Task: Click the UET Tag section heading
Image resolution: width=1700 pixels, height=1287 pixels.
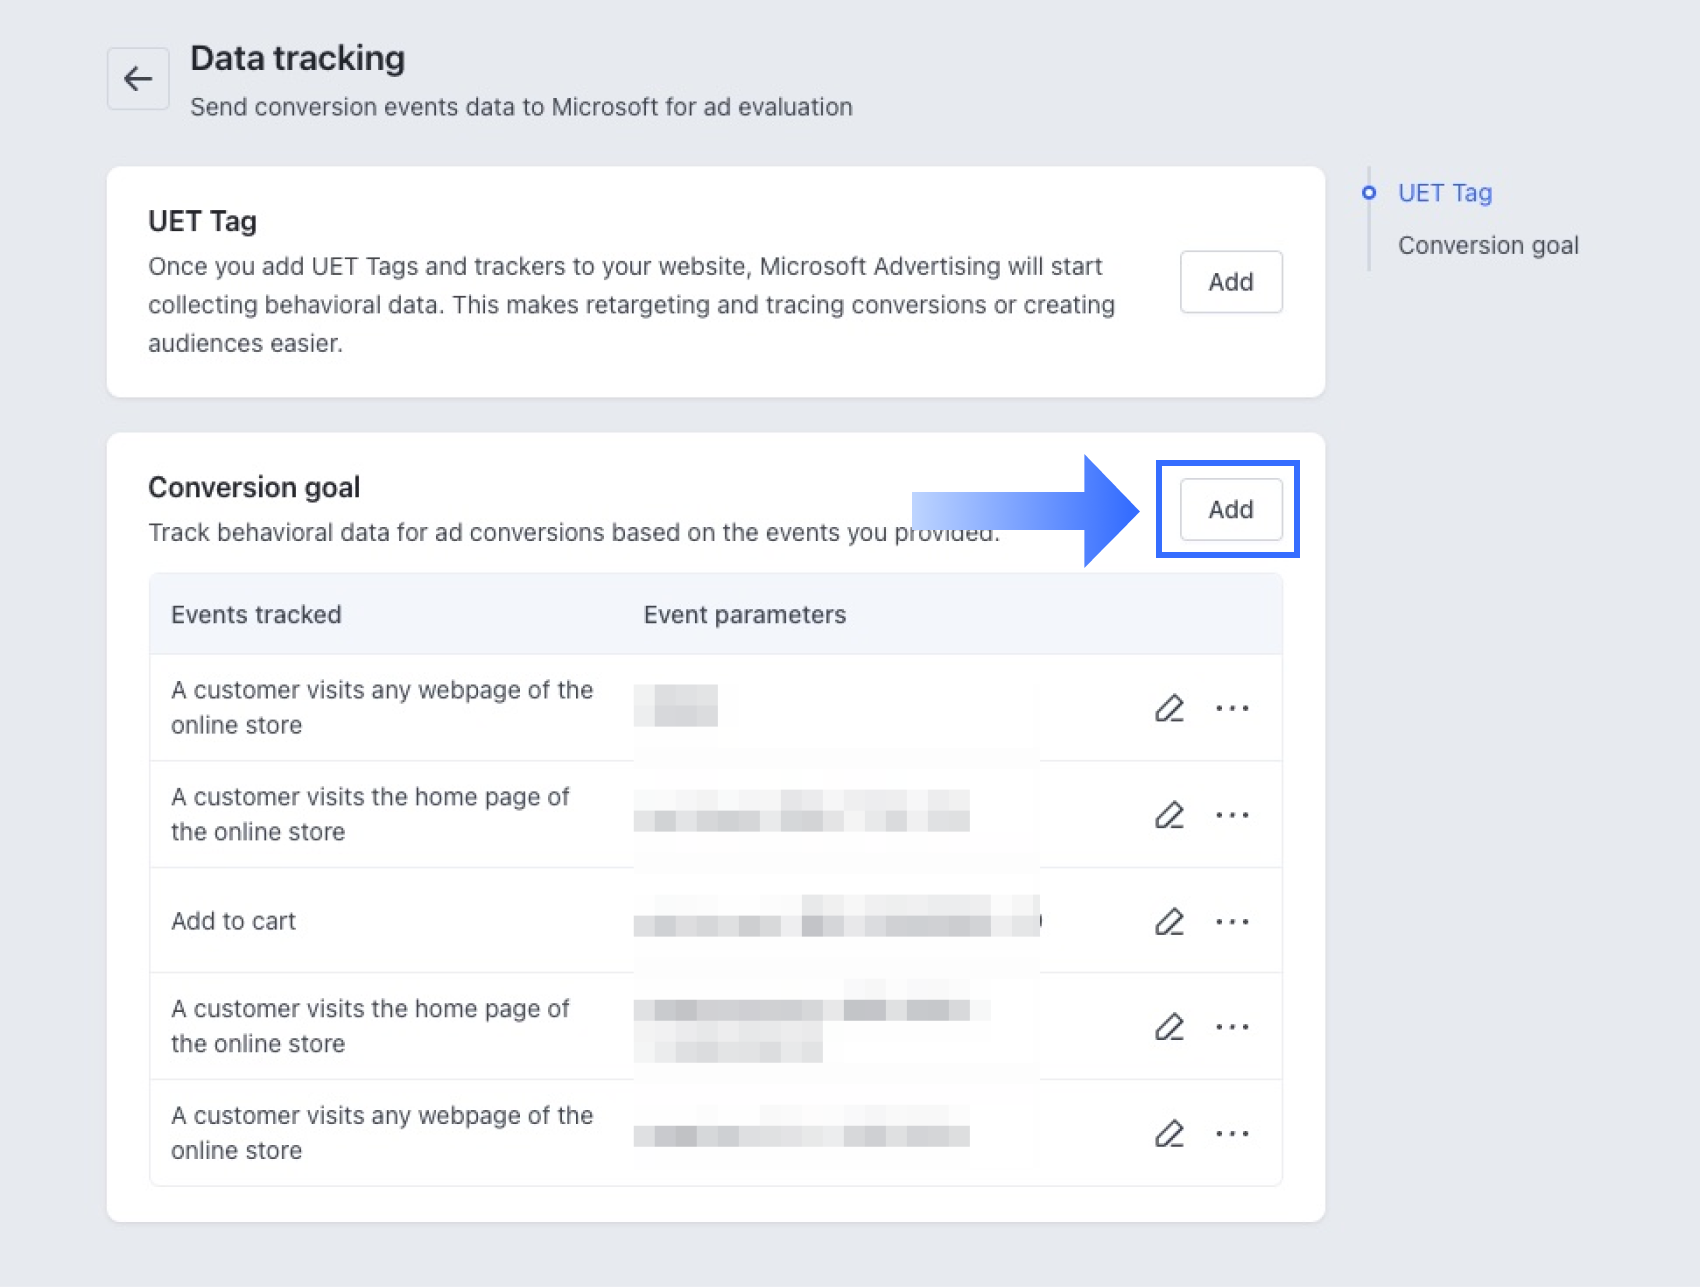Action: coord(202,221)
